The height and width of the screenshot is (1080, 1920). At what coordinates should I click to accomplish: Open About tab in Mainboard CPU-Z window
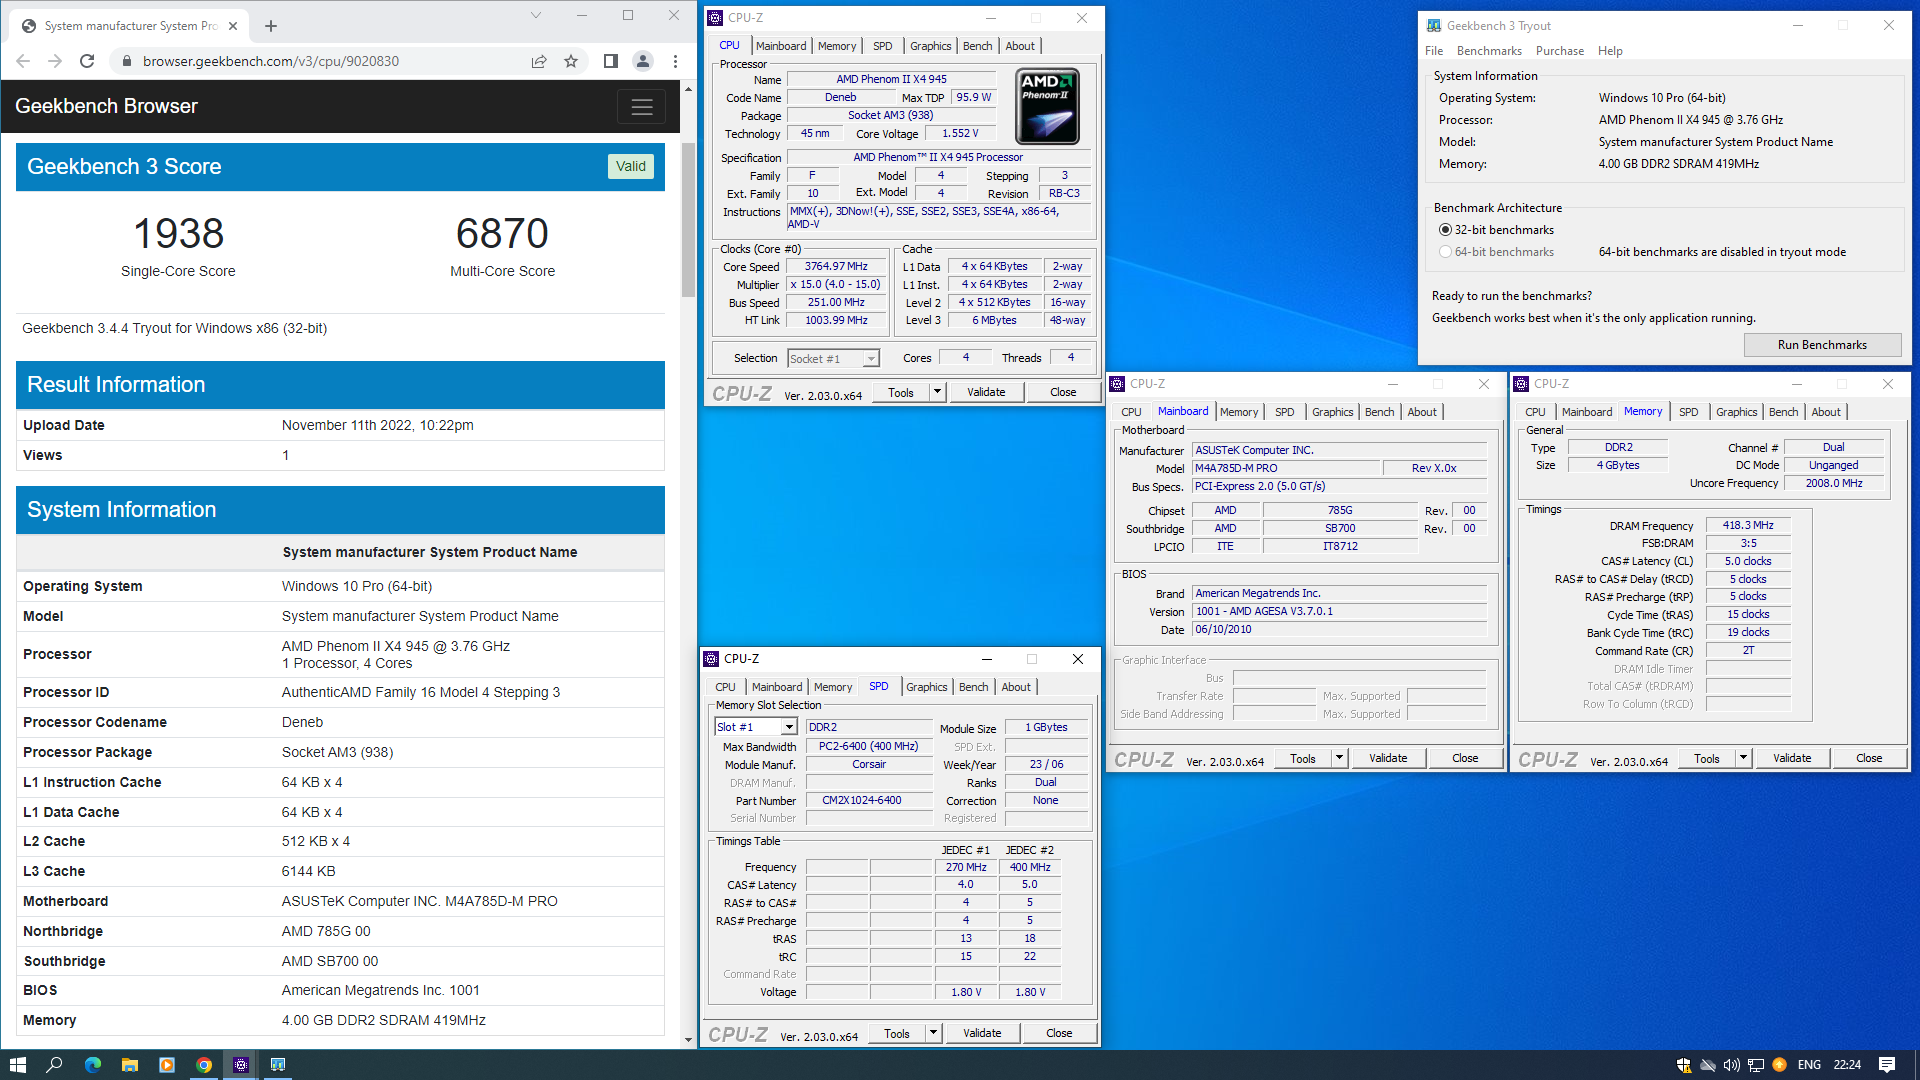[1422, 412]
